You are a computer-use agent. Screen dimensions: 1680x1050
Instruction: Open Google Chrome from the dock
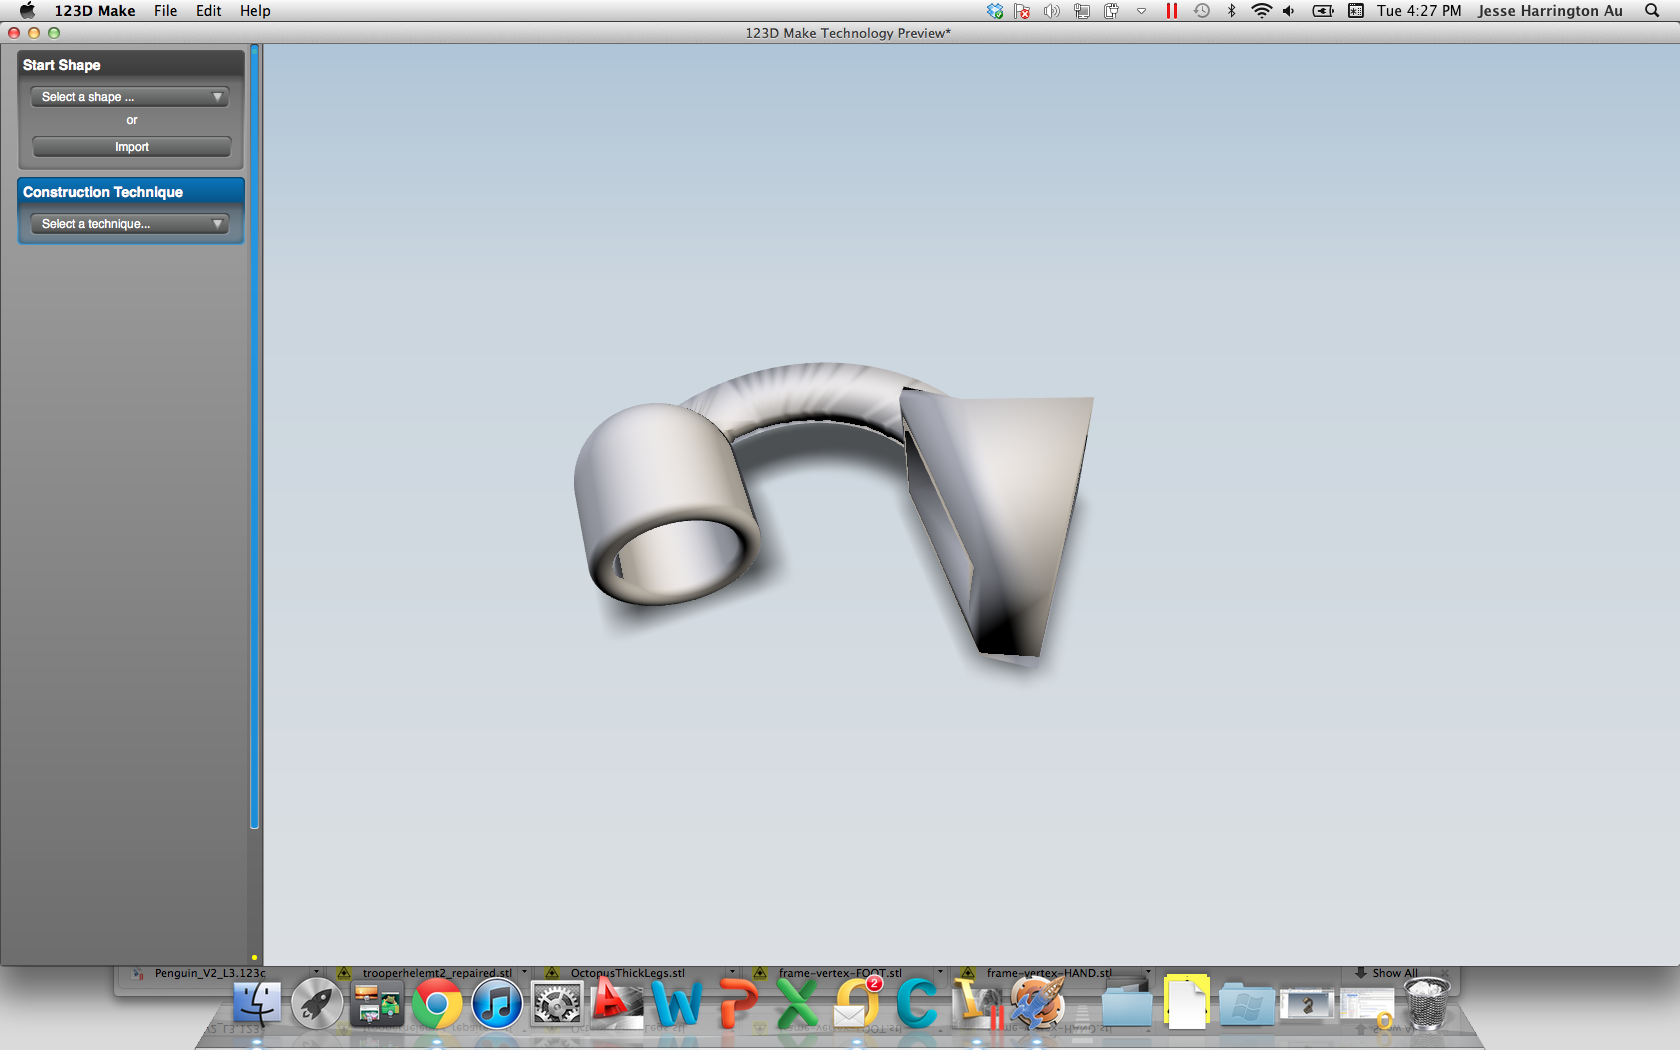tap(437, 1004)
